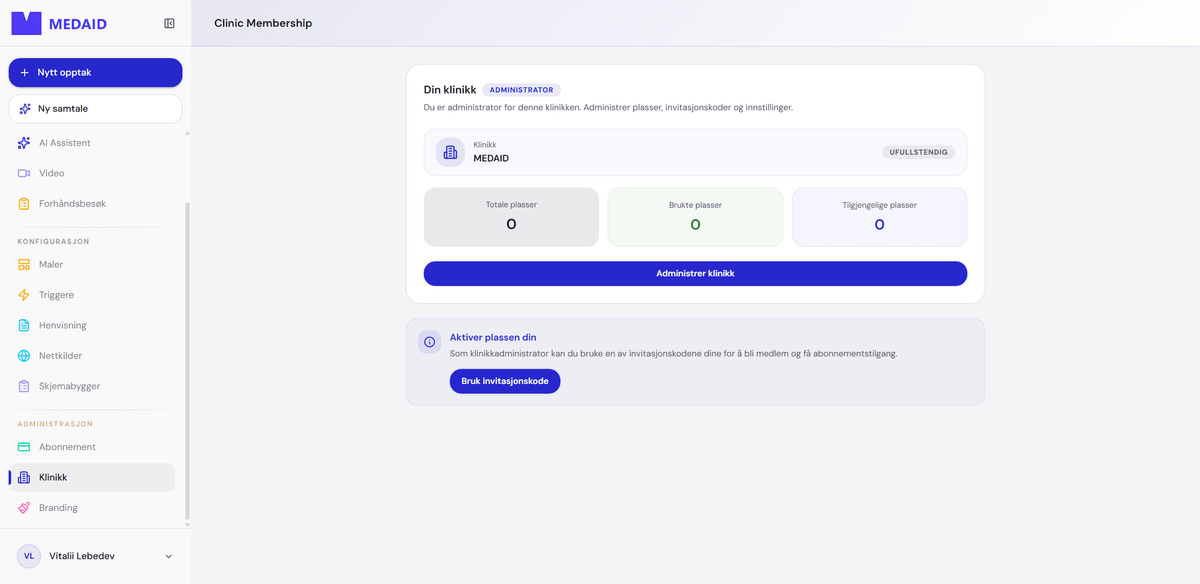The width and height of the screenshot is (1200, 584).
Task: Open AI Assistent sparkle icon
Action: (x=24, y=143)
